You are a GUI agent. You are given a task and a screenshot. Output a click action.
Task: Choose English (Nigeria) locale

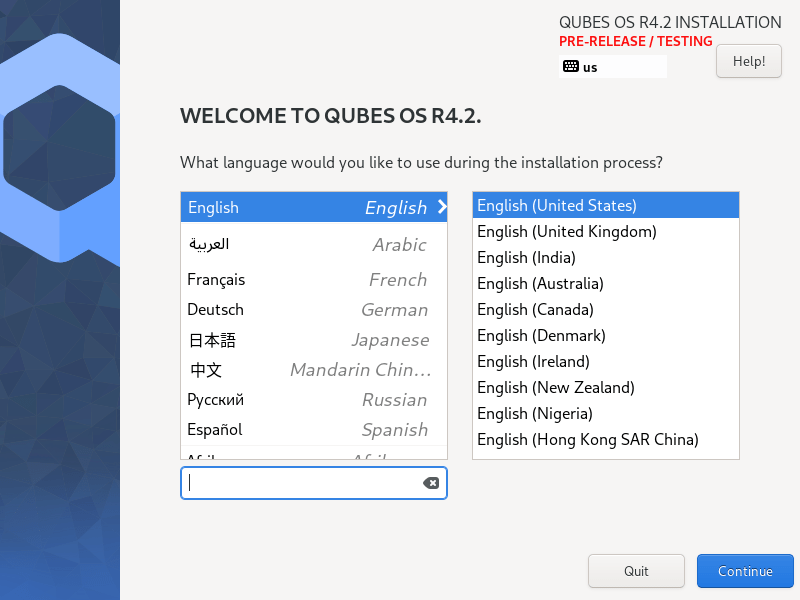point(606,413)
